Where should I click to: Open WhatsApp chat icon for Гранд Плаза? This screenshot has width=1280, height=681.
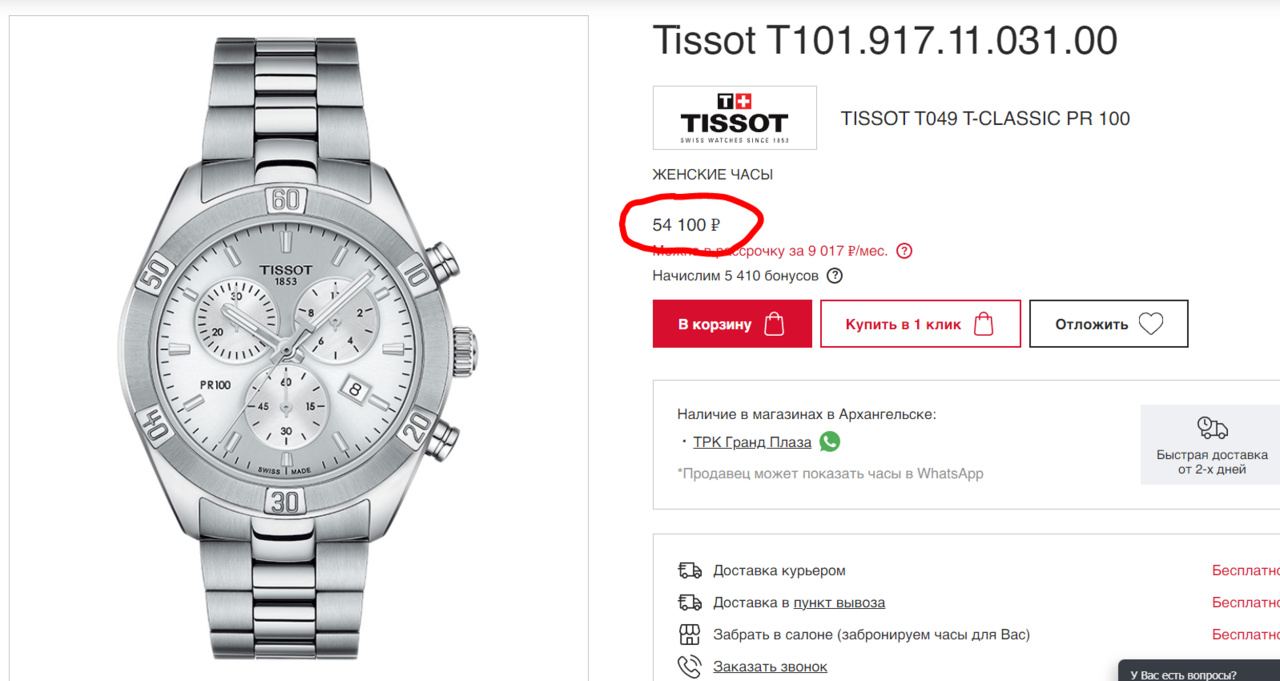830,441
